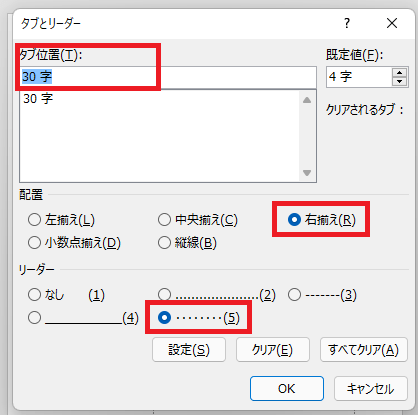Image resolution: width=418 pixels, height=415 pixels.
Task: Confirm with the OK button
Action: (x=287, y=389)
